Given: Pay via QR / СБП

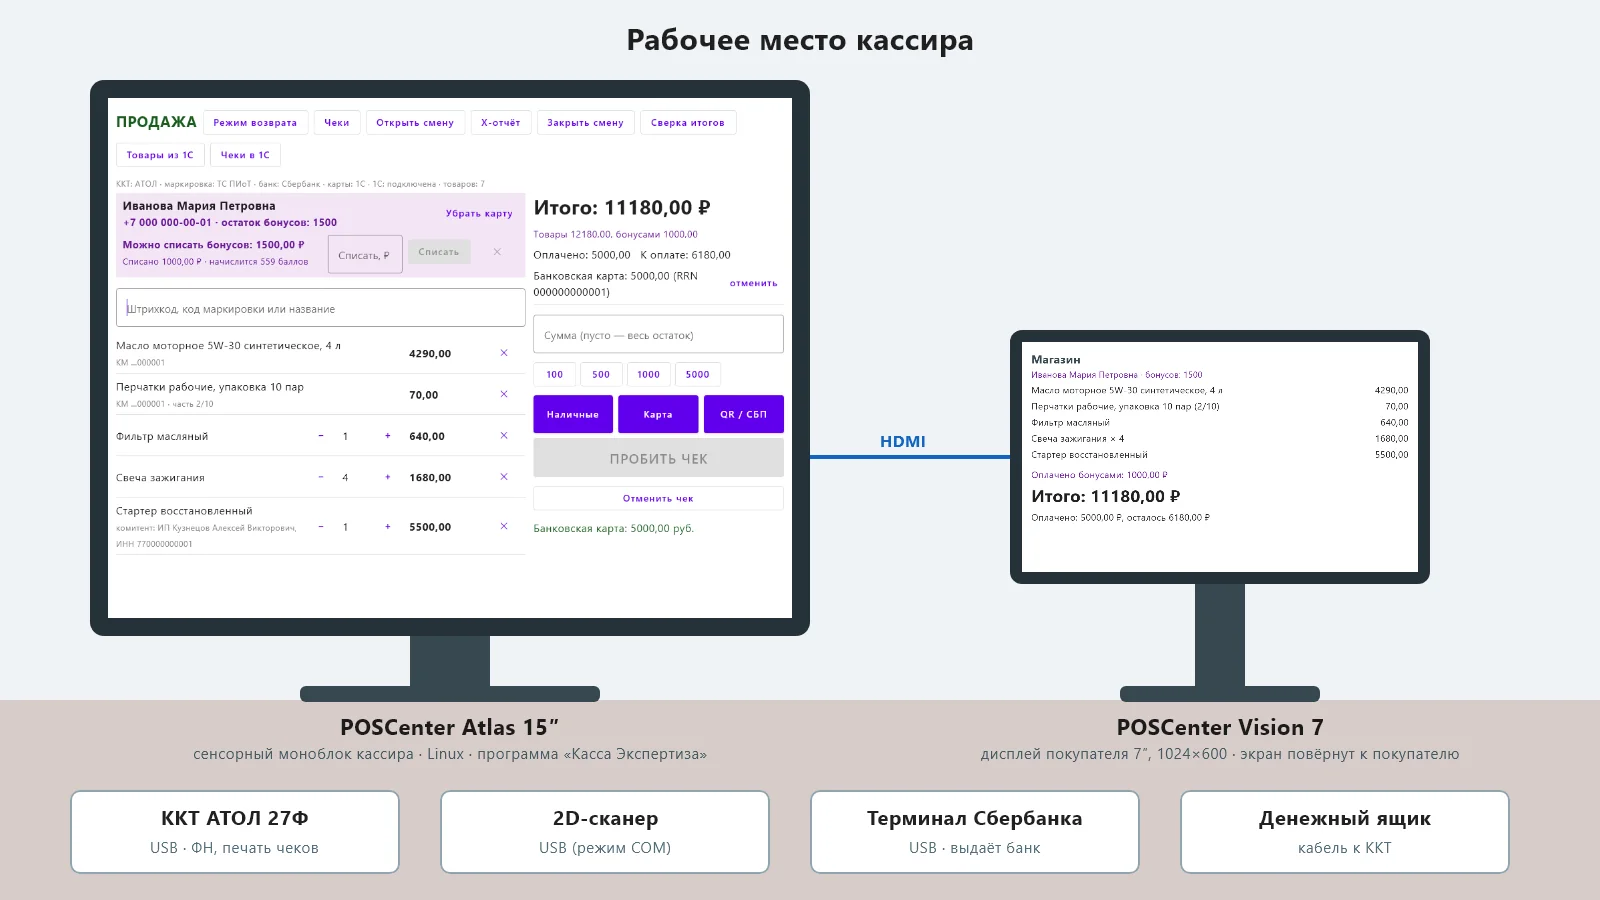Looking at the screenshot, I should point(743,414).
